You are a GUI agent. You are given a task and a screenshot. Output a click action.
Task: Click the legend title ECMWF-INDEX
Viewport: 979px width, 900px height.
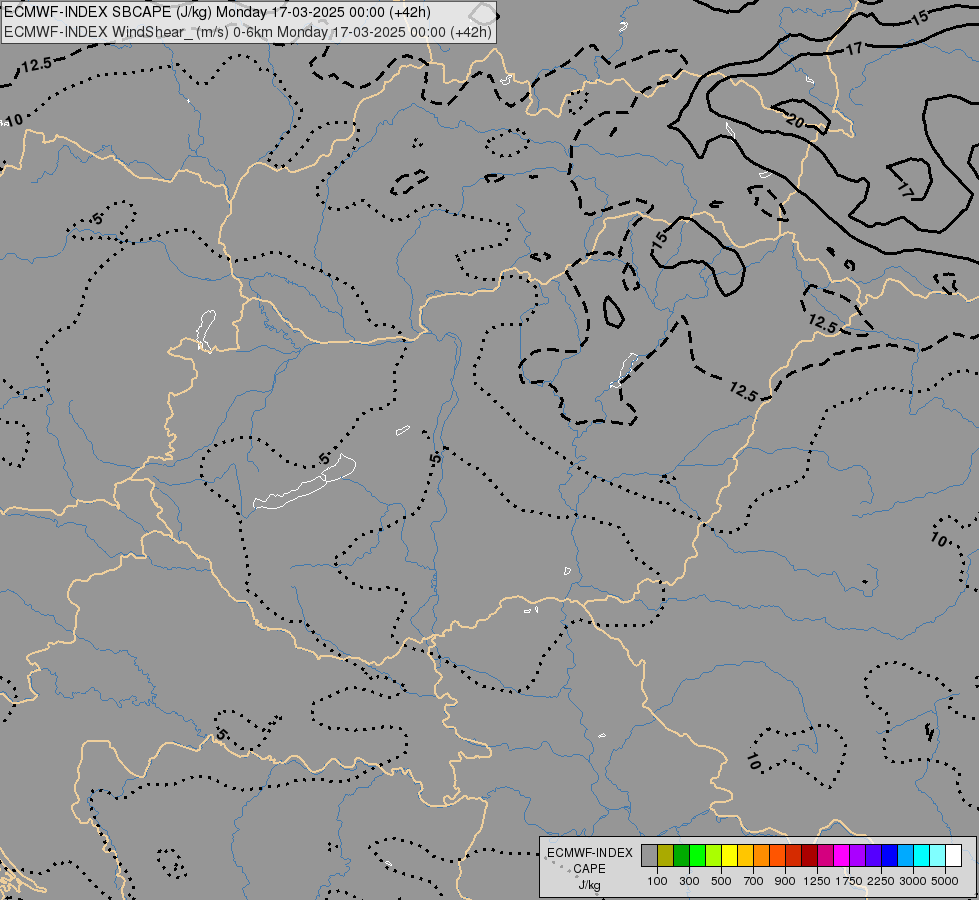pyautogui.click(x=590, y=853)
